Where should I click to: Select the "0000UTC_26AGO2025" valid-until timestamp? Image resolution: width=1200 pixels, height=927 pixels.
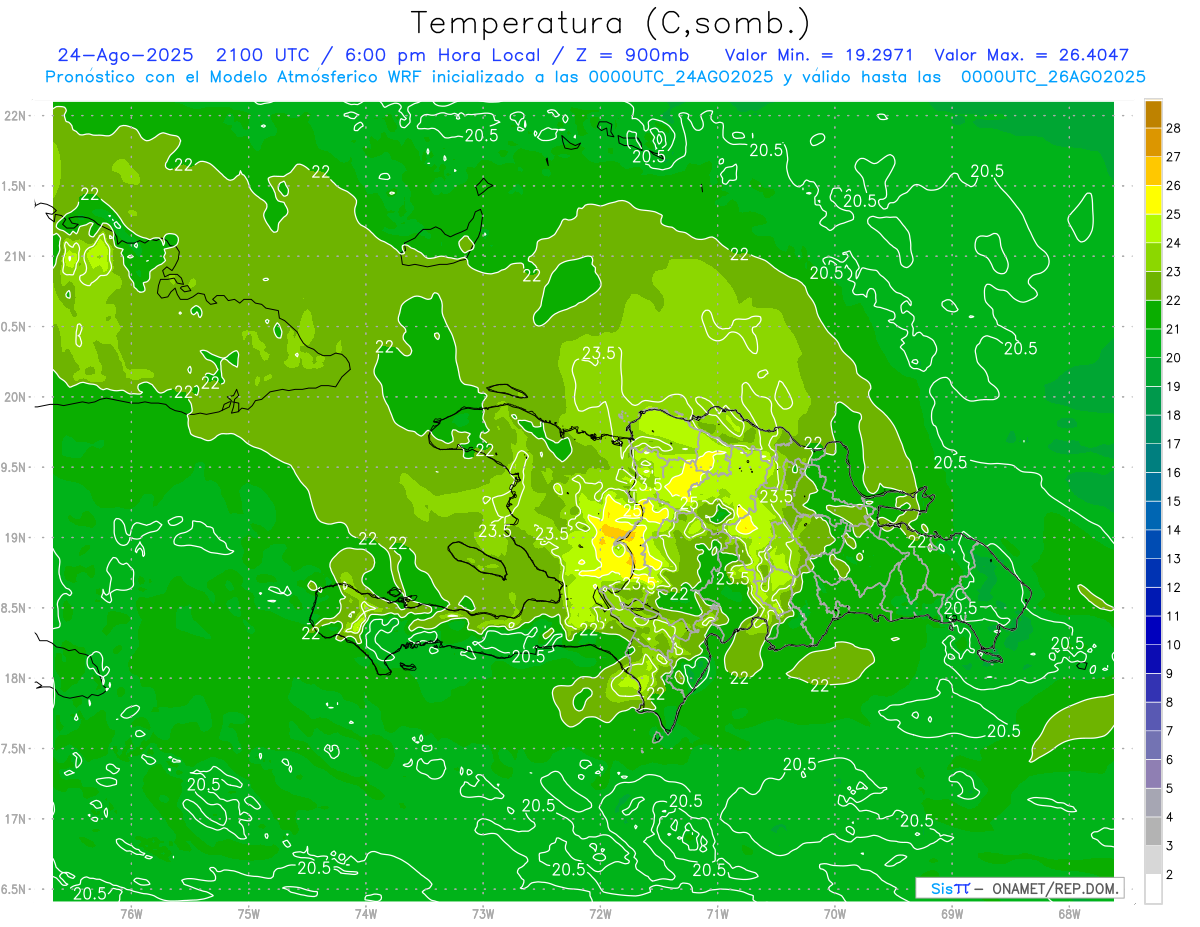click(1053, 76)
